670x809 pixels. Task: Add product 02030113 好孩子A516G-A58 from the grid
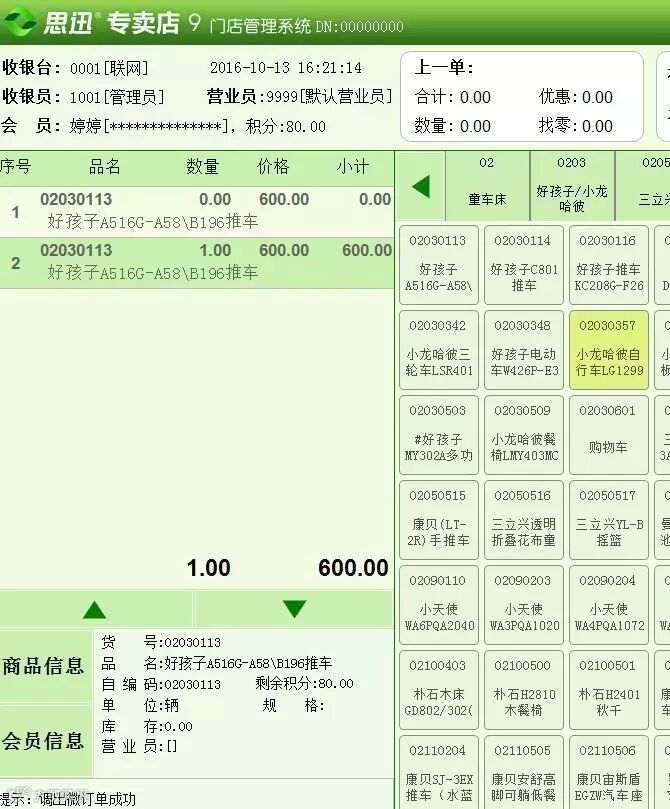pyautogui.click(x=438, y=265)
